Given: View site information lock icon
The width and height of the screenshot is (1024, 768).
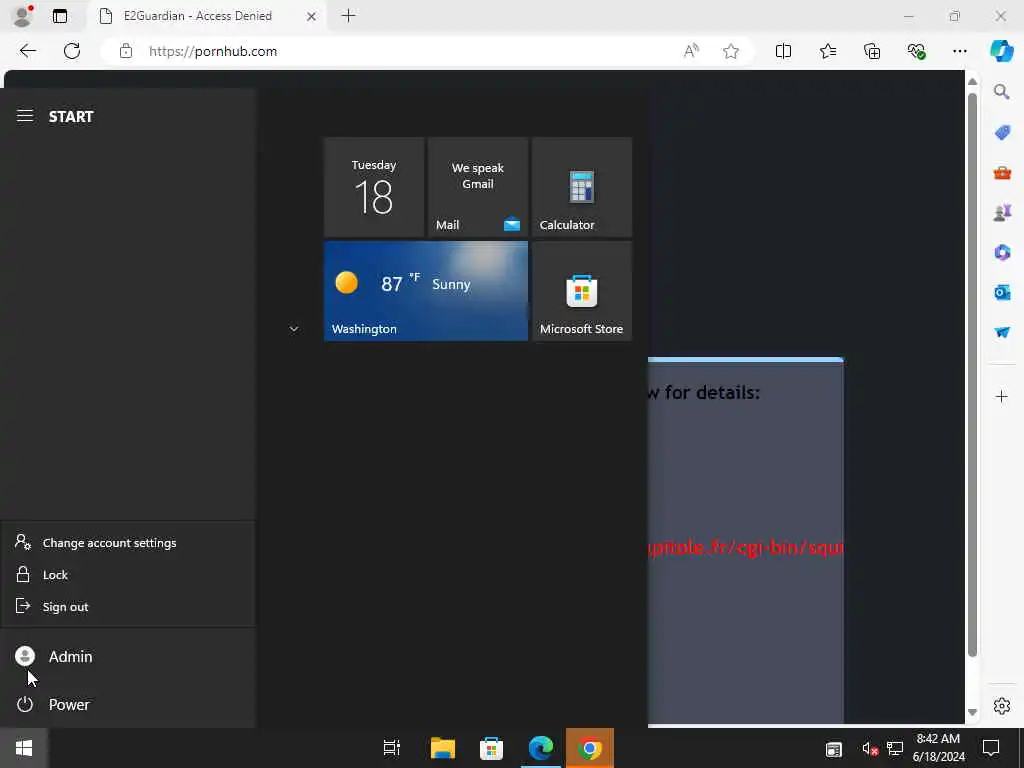Looking at the screenshot, I should [126, 51].
